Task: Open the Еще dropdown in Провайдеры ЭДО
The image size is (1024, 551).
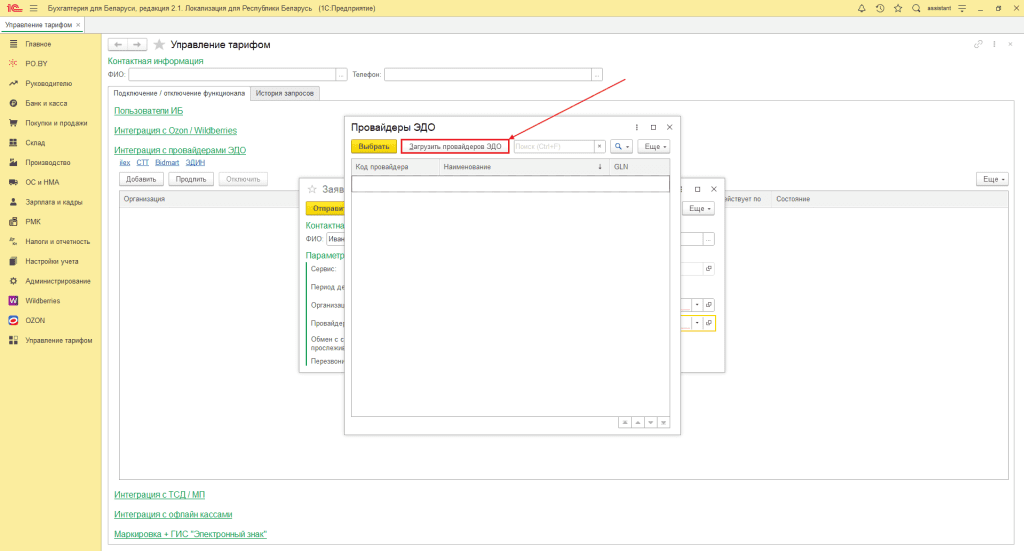Action: point(653,146)
